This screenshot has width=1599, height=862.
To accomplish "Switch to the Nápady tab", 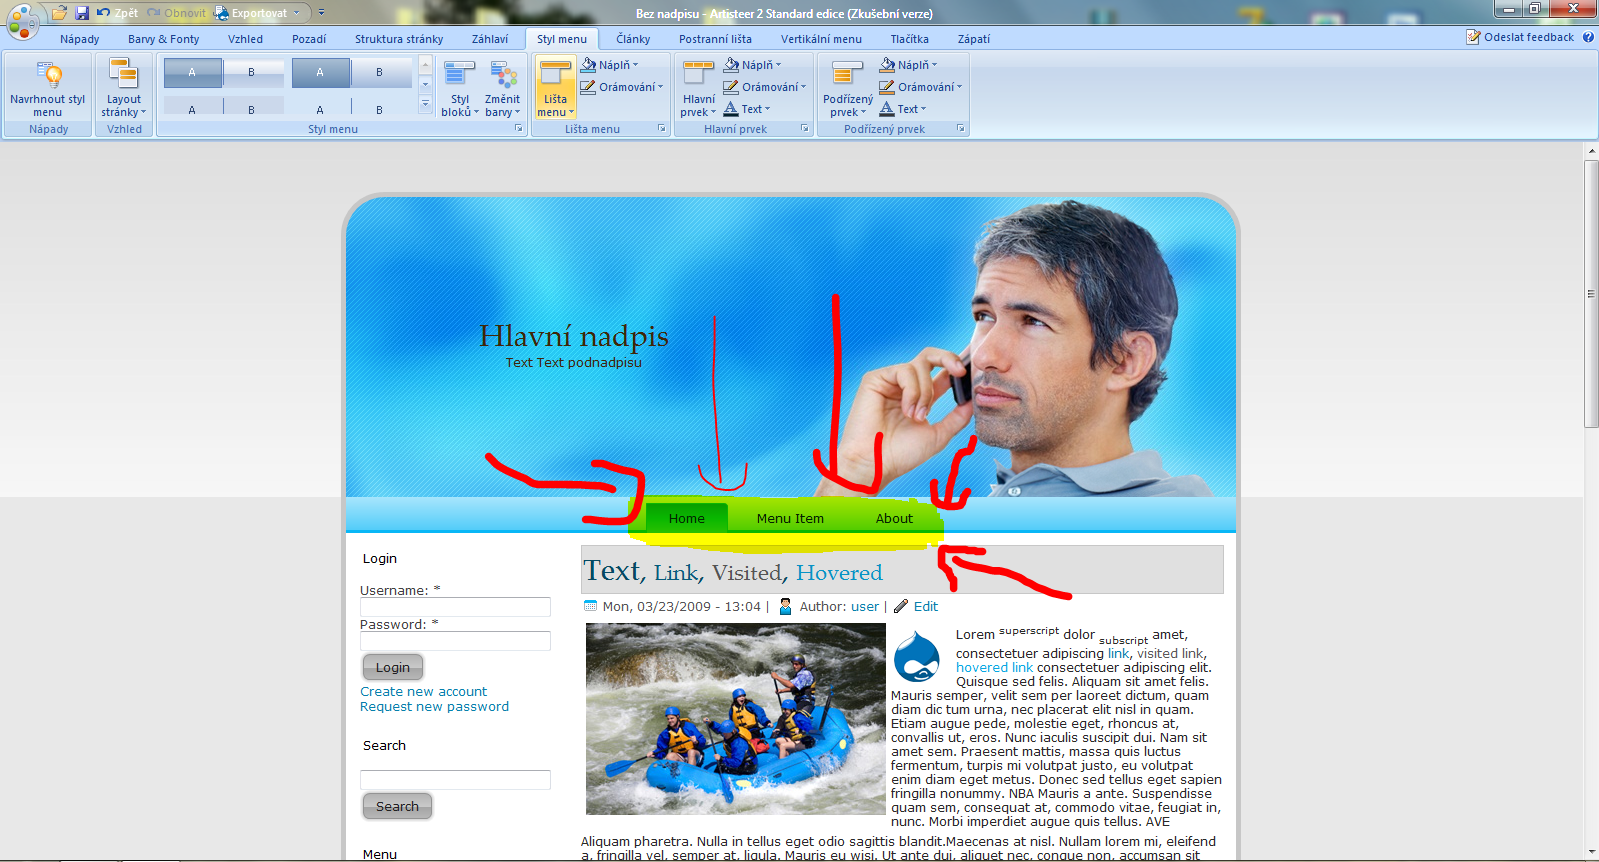I will (80, 39).
